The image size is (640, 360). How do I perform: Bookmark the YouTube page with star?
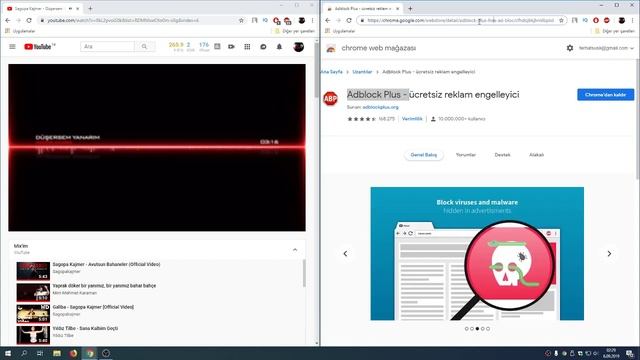coord(241,20)
